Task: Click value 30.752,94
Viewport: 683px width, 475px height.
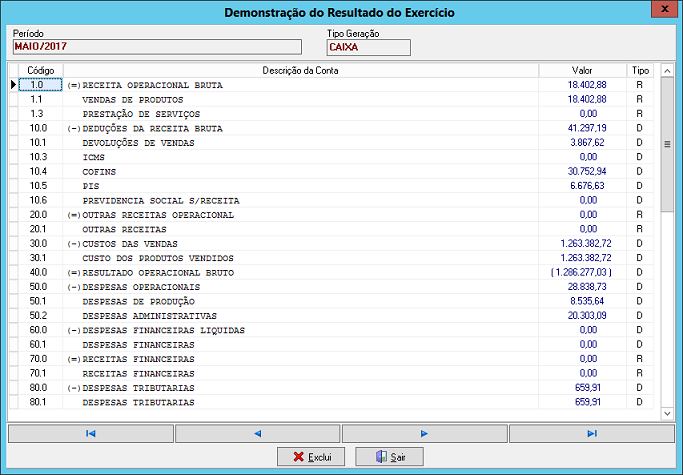Action: pos(587,171)
